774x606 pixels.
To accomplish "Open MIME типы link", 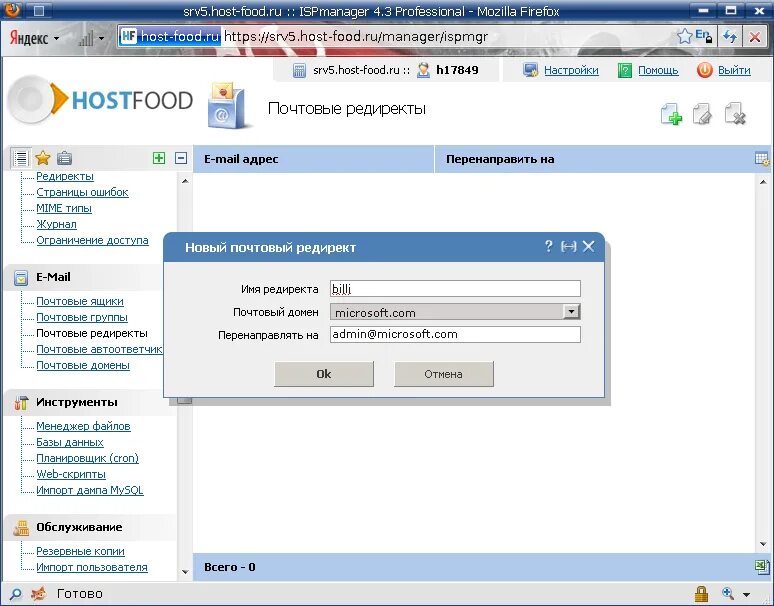I will tap(64, 208).
